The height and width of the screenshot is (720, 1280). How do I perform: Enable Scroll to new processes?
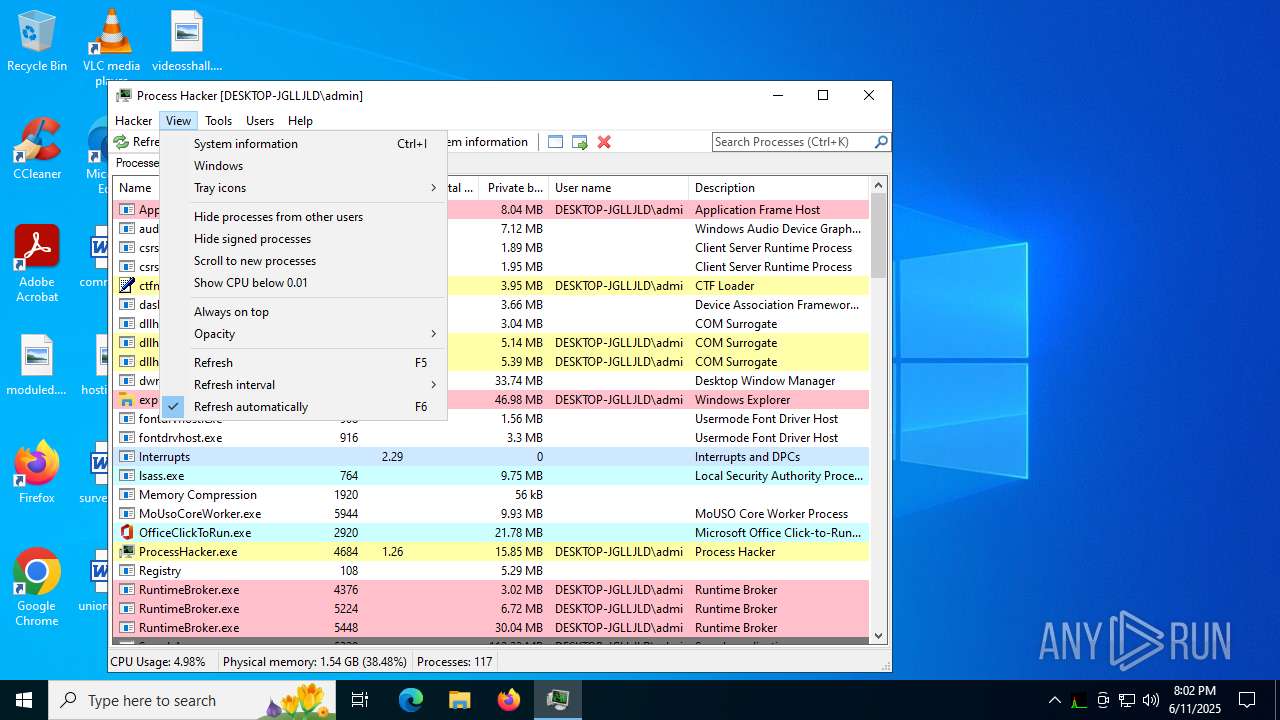pyautogui.click(x=303, y=260)
